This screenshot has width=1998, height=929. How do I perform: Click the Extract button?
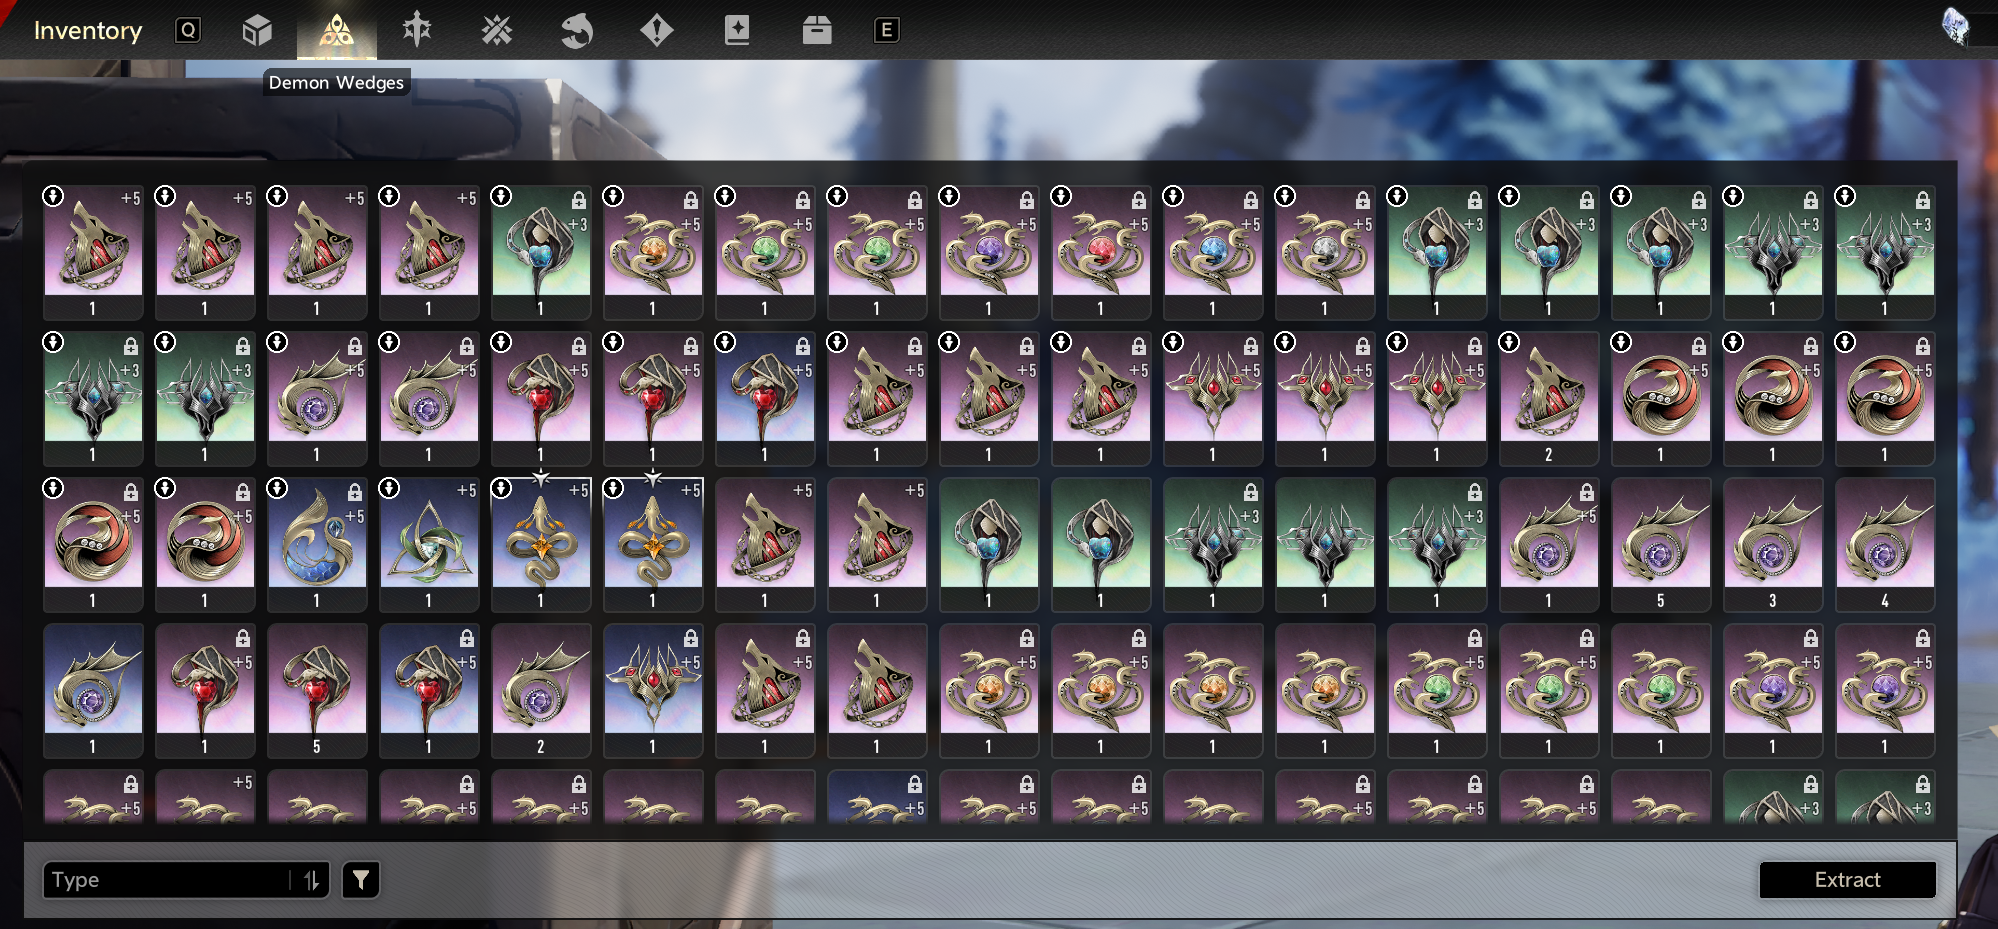pyautogui.click(x=1847, y=880)
